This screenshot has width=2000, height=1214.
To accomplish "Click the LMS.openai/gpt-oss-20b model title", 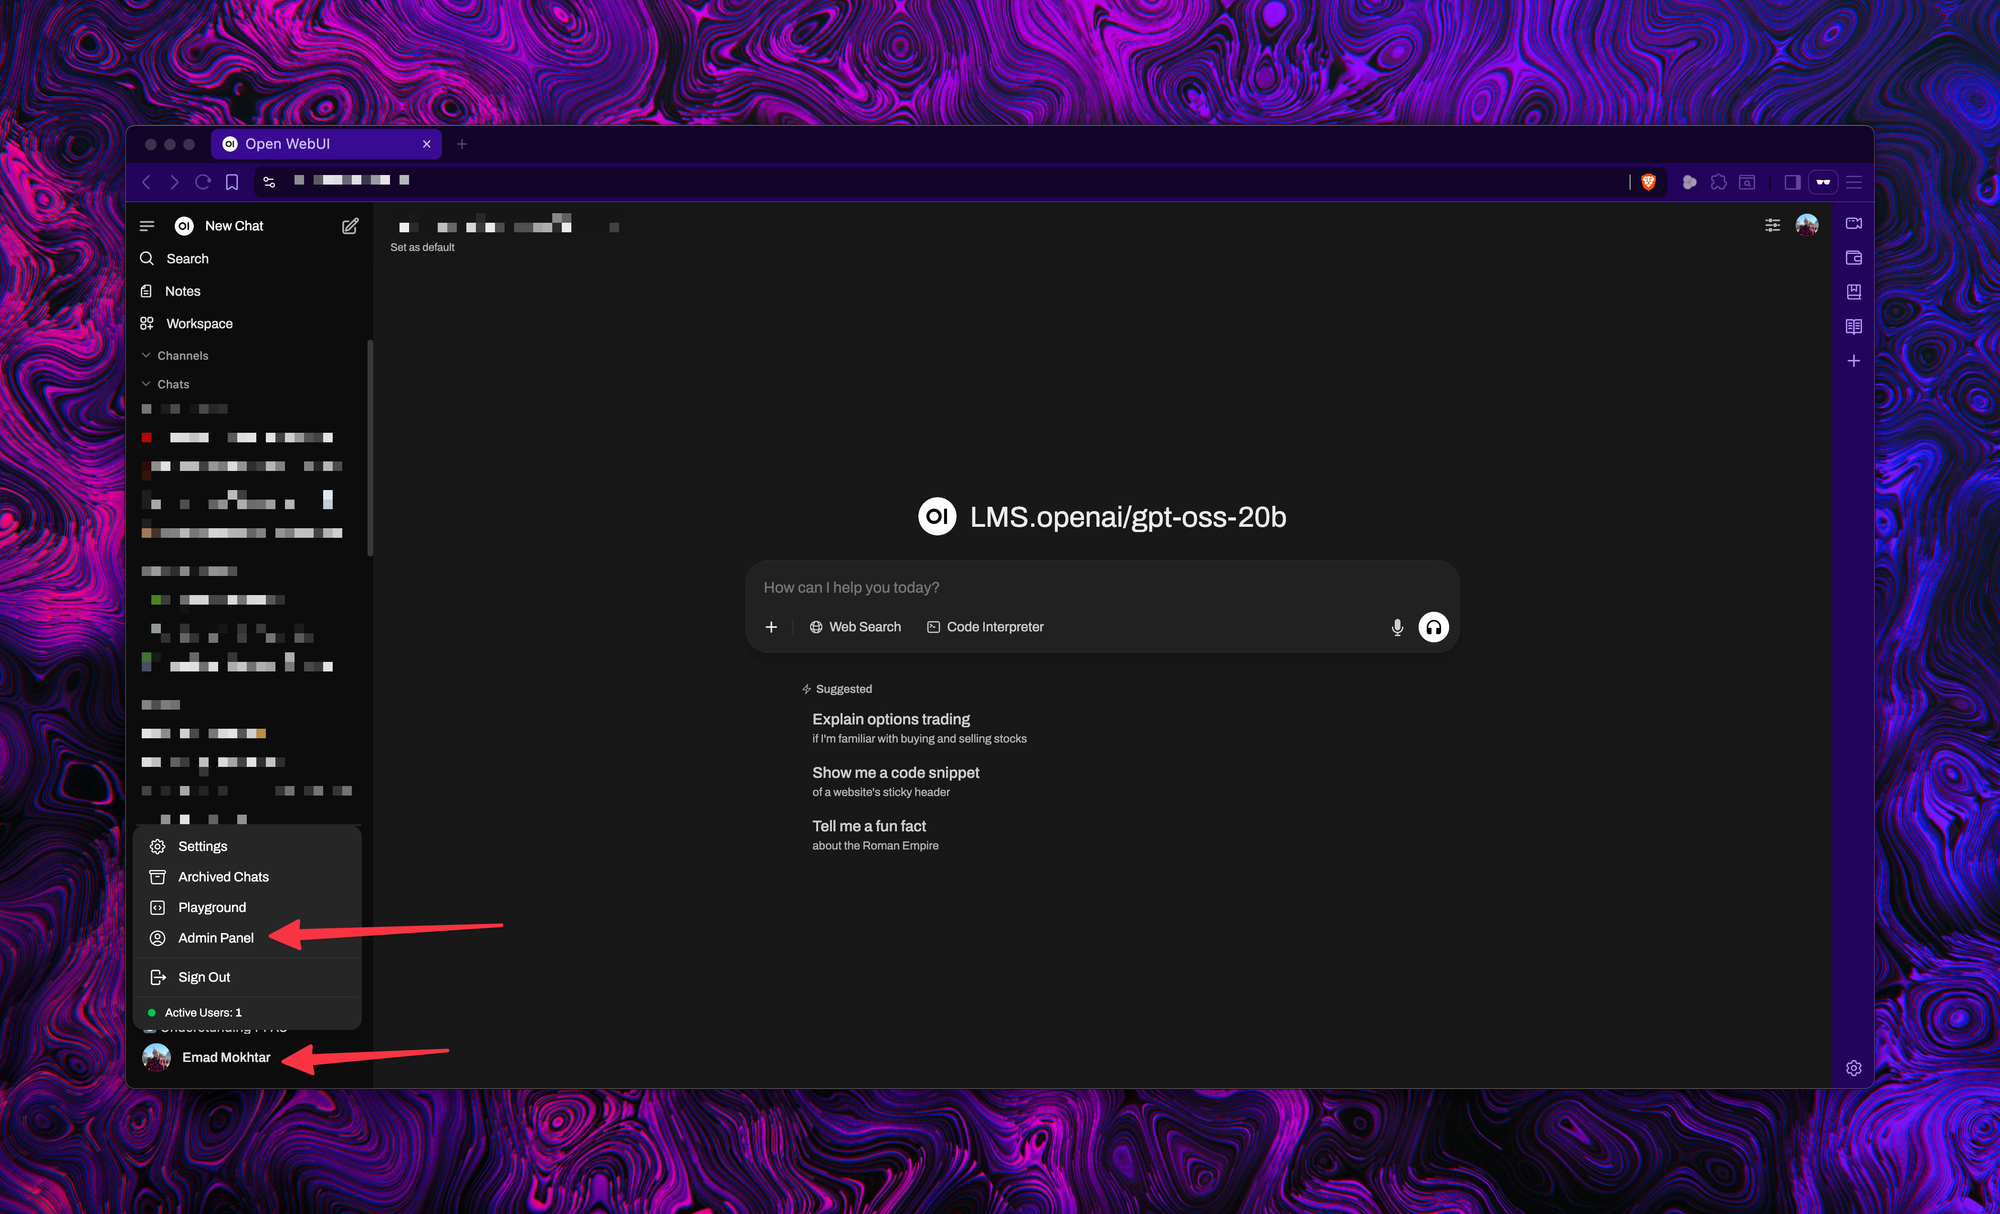I will tap(1128, 517).
